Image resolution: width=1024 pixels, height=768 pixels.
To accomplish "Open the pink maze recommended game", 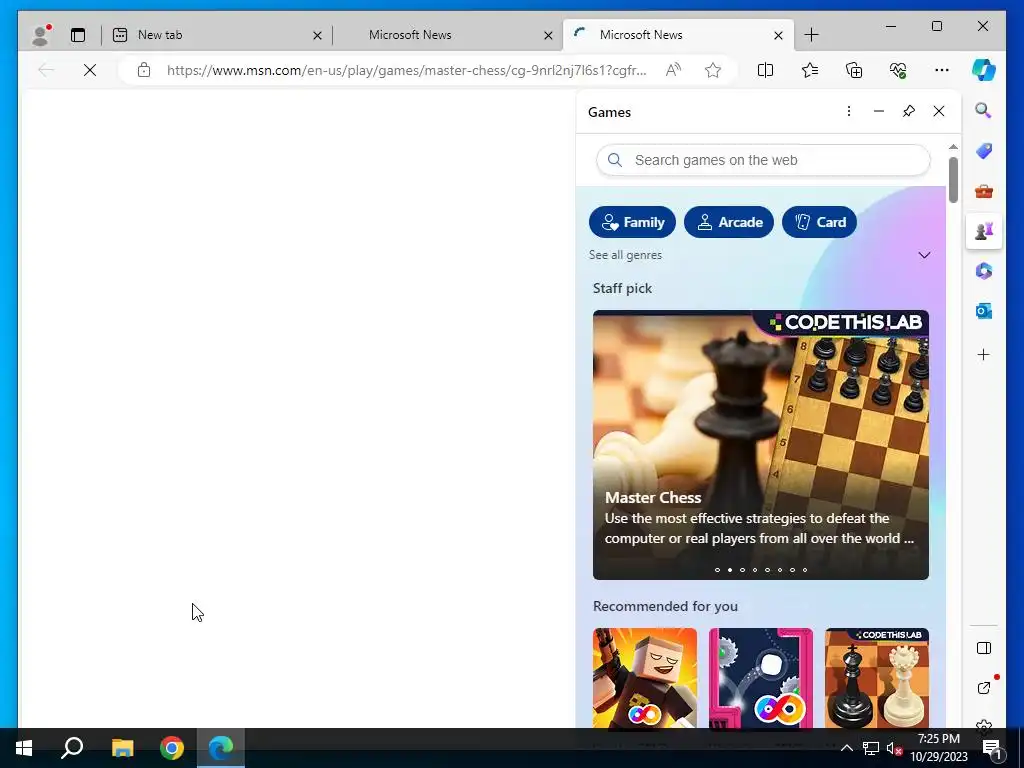I will click(761, 678).
